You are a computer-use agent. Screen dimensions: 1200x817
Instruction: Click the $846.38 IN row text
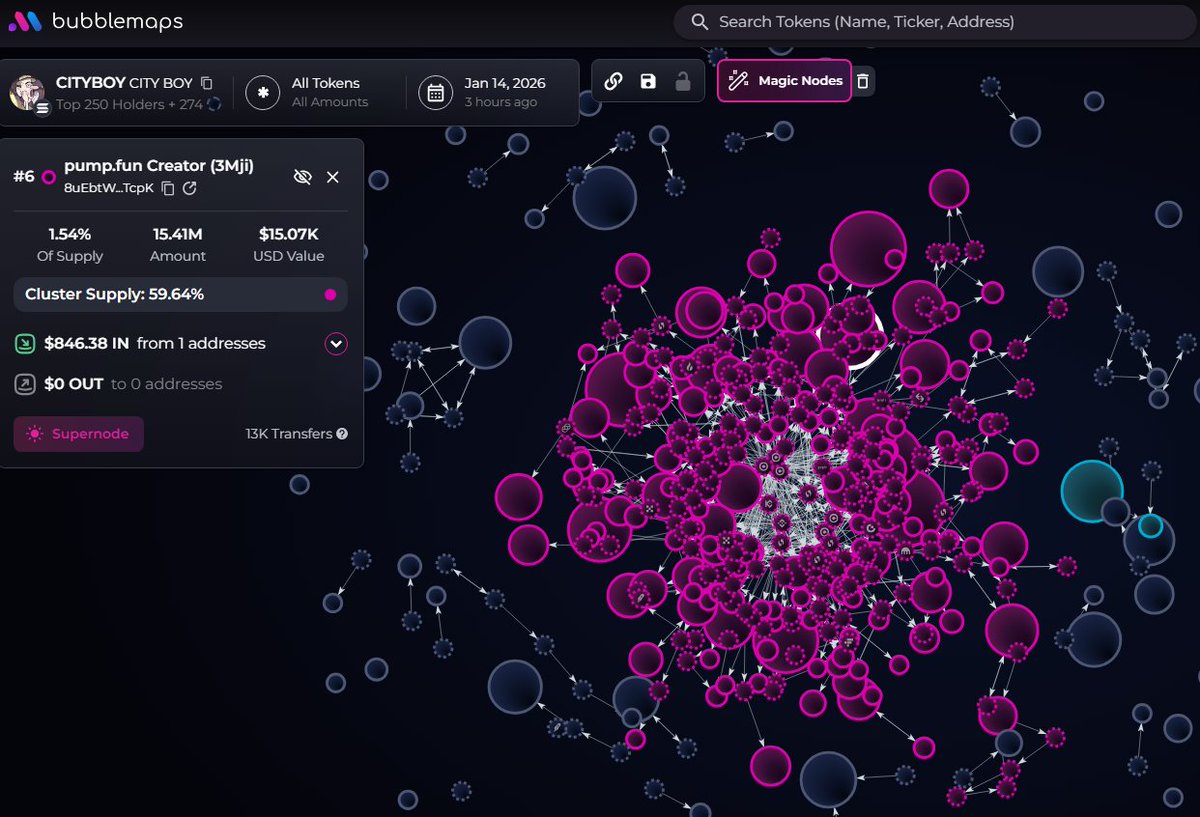(x=155, y=343)
